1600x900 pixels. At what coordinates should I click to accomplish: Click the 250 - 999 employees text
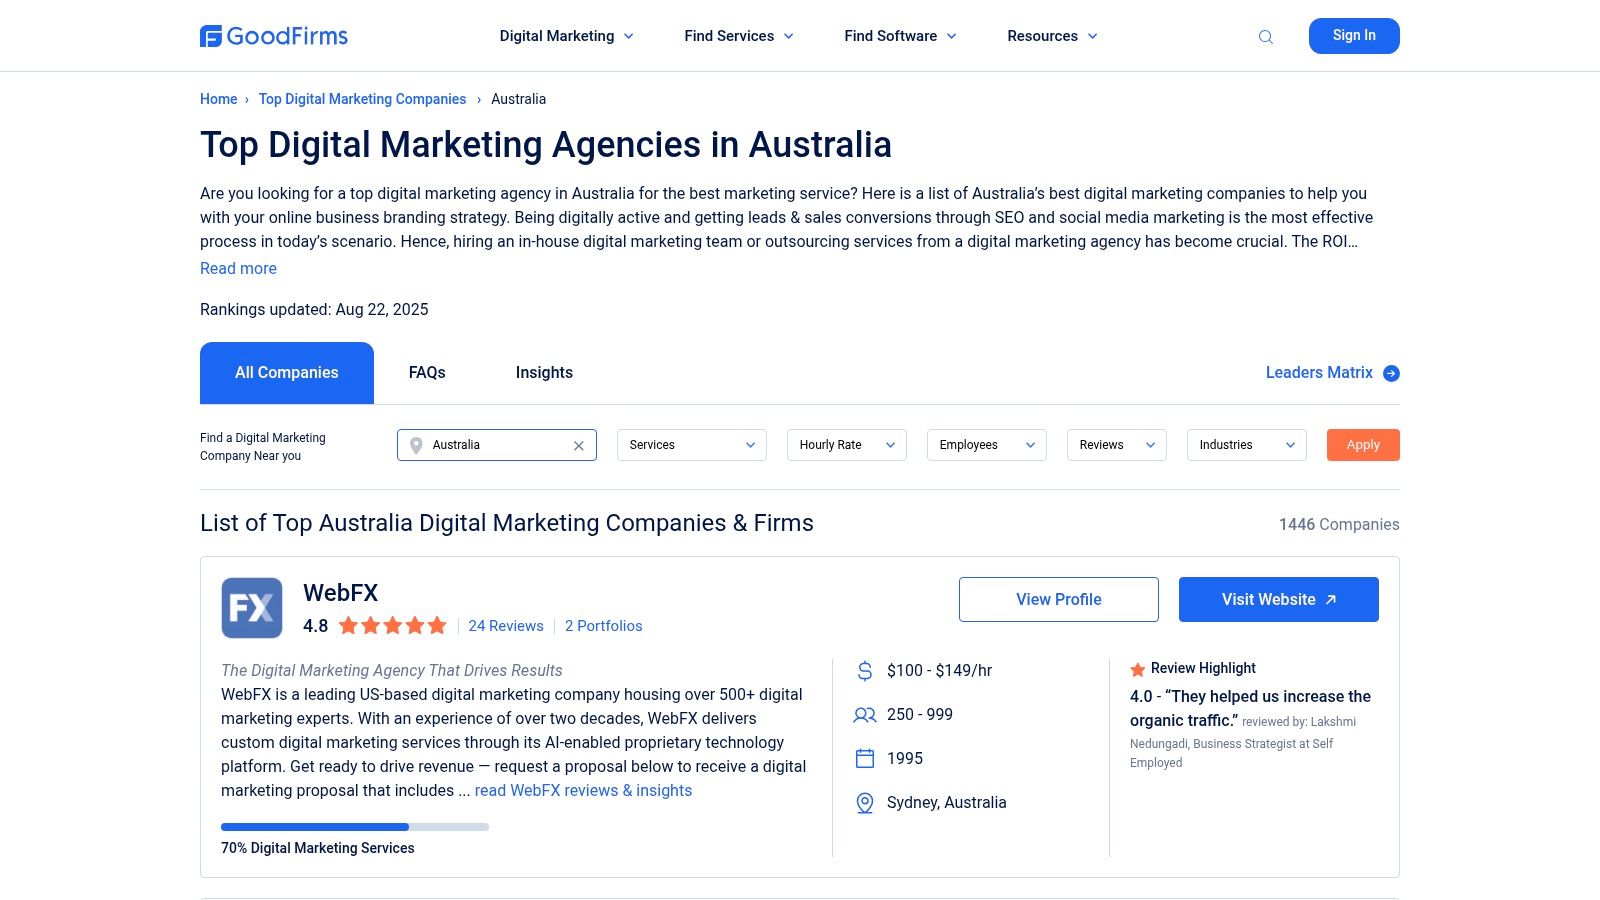click(920, 715)
